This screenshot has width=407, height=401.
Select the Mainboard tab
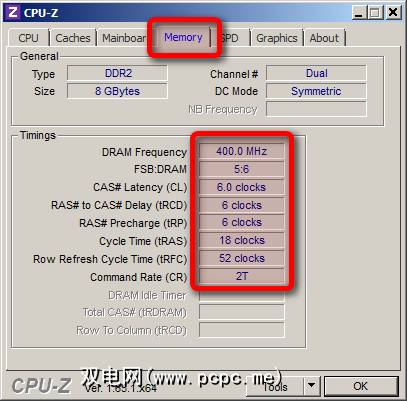pos(124,38)
